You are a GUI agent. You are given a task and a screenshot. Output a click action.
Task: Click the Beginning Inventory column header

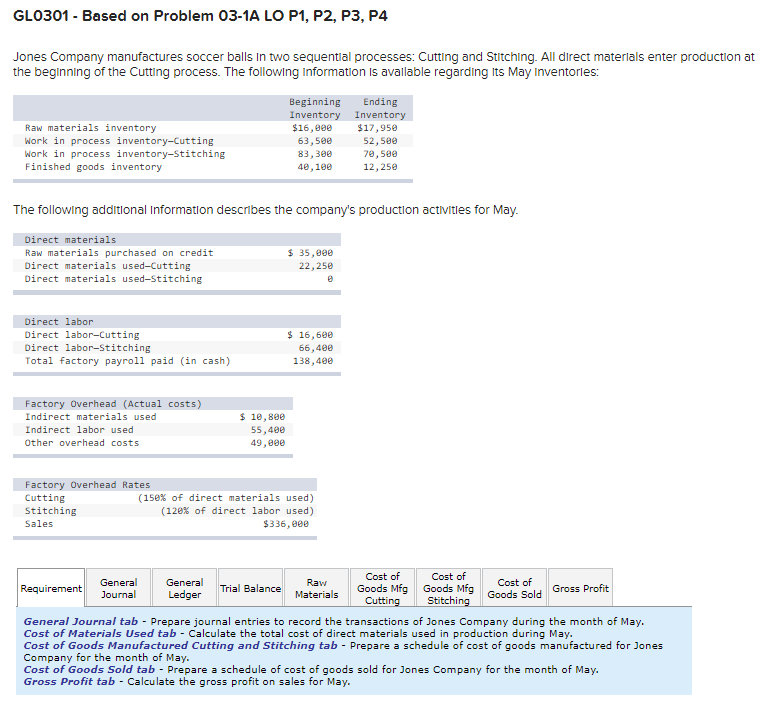[315, 108]
